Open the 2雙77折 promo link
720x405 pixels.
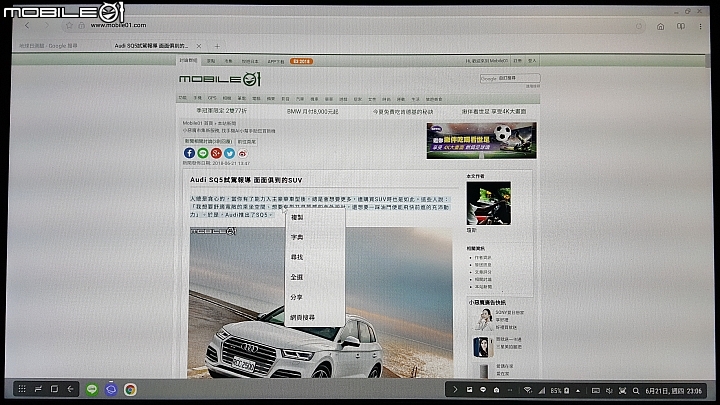coord(221,111)
